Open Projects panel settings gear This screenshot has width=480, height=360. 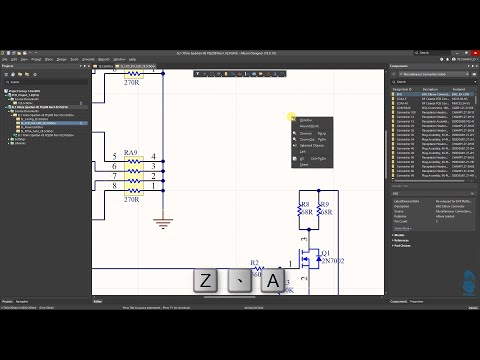pos(35,74)
